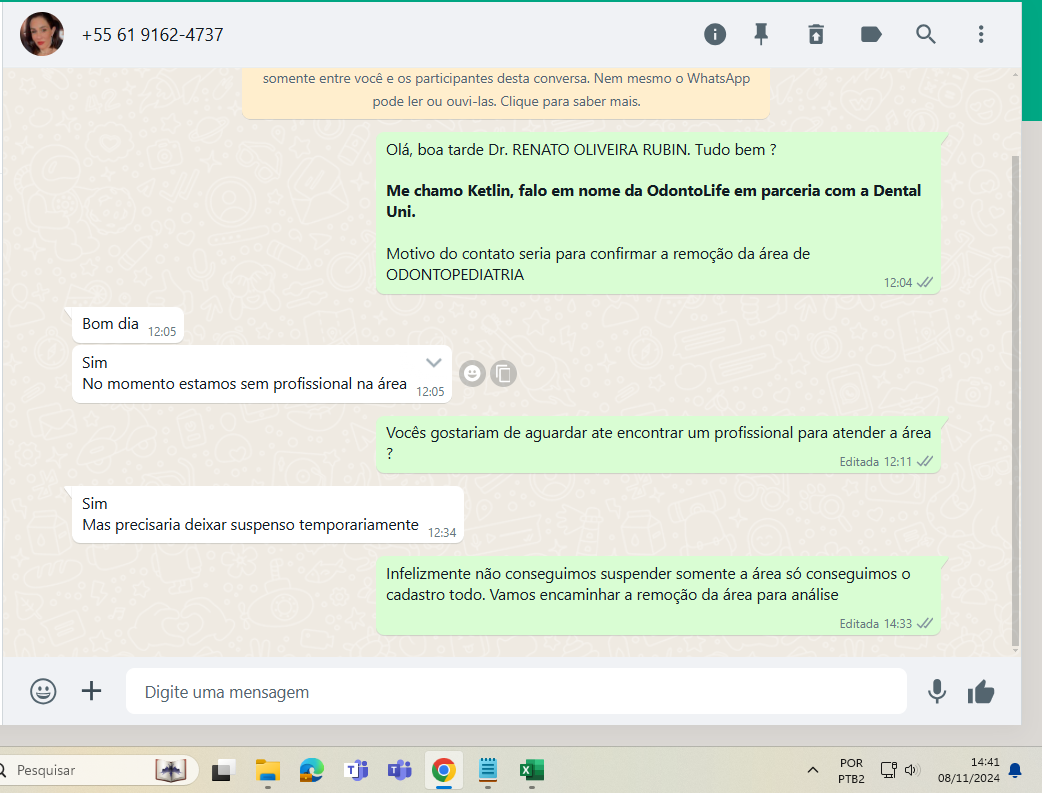
Task: Open the label tag icon
Action: [x=871, y=34]
